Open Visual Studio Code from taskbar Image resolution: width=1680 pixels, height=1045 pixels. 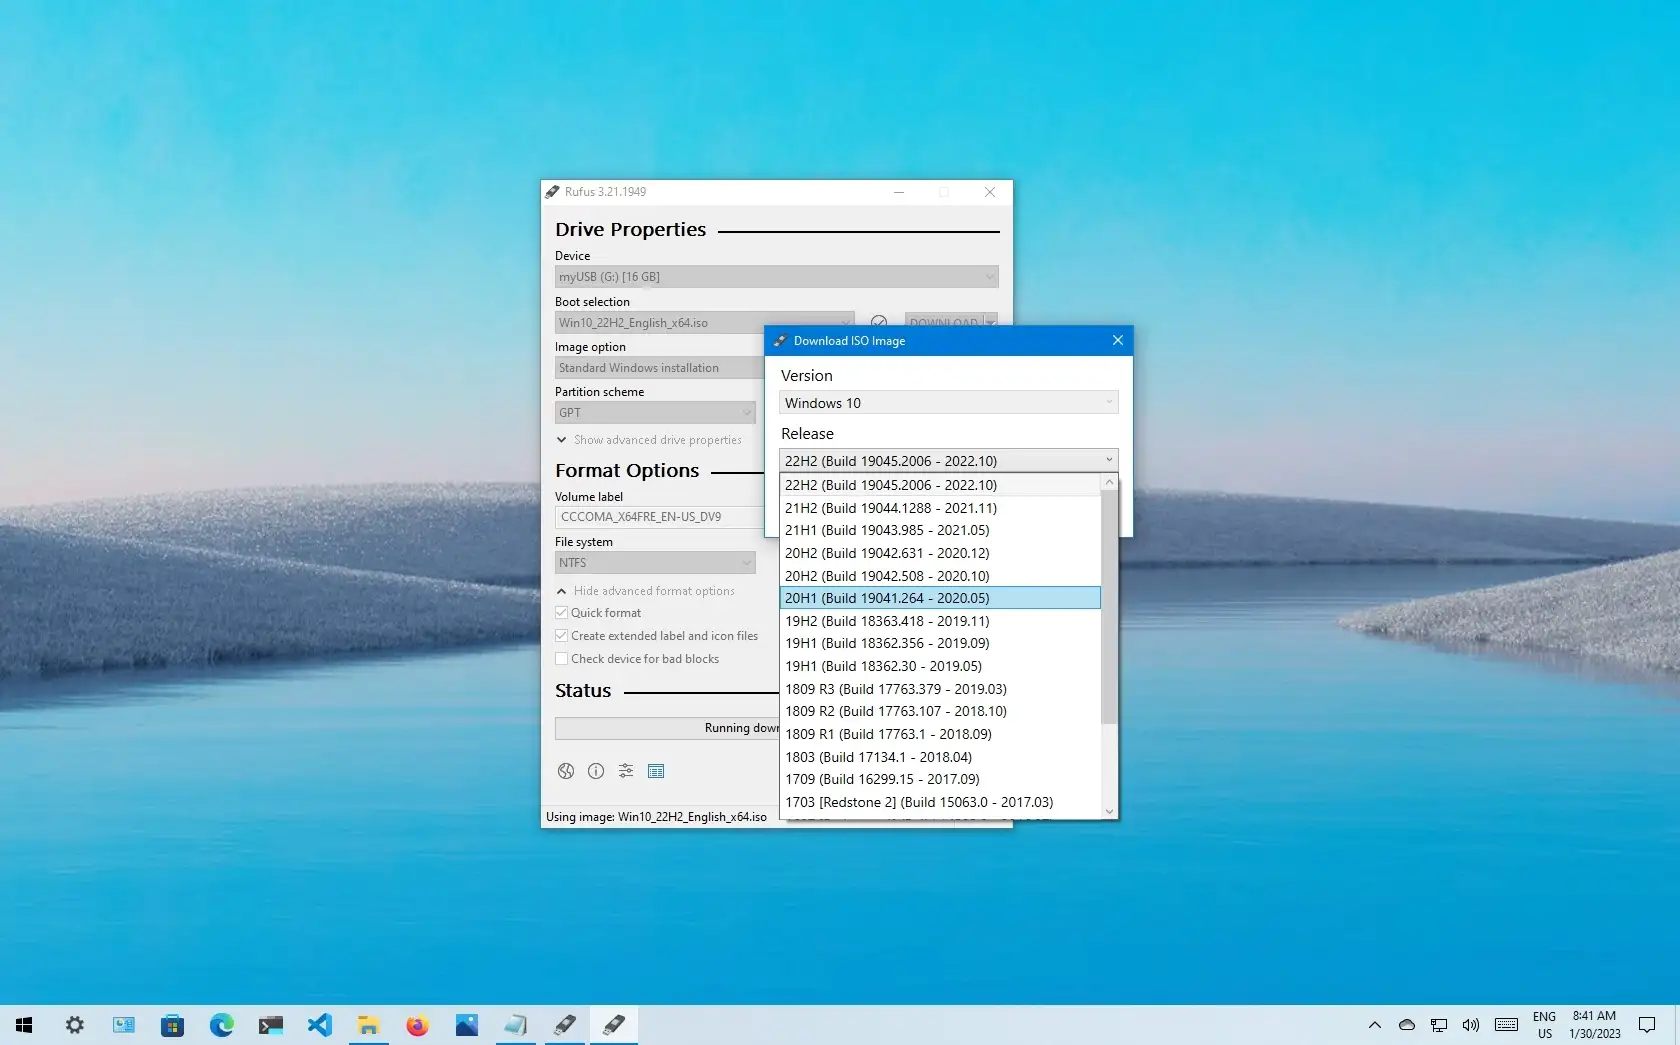point(319,1025)
